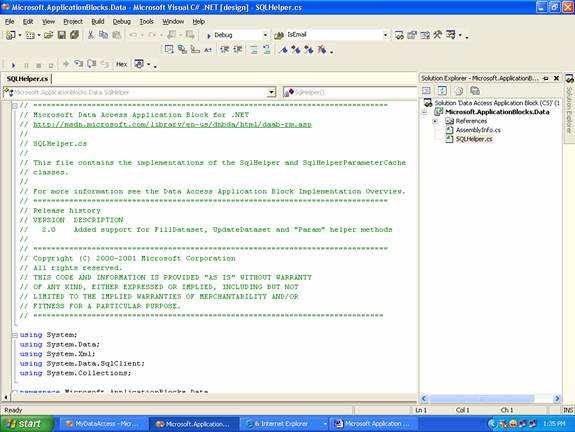Collapse the Microsoft.ApplicationBlocks.Data project node
Image resolution: width=575 pixels, height=432 pixels.
(424, 112)
